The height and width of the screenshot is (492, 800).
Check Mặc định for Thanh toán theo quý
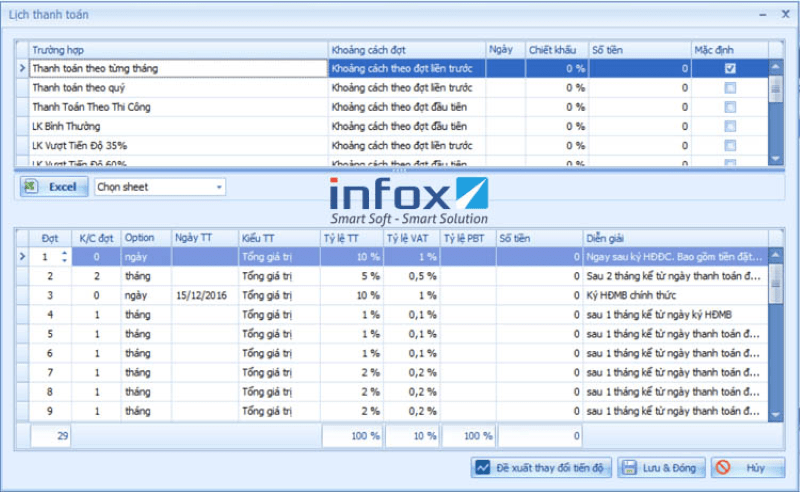[730, 88]
